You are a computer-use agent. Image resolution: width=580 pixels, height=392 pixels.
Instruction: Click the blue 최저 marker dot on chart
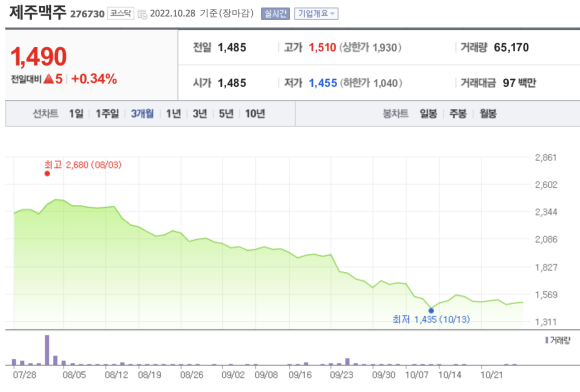431,311
